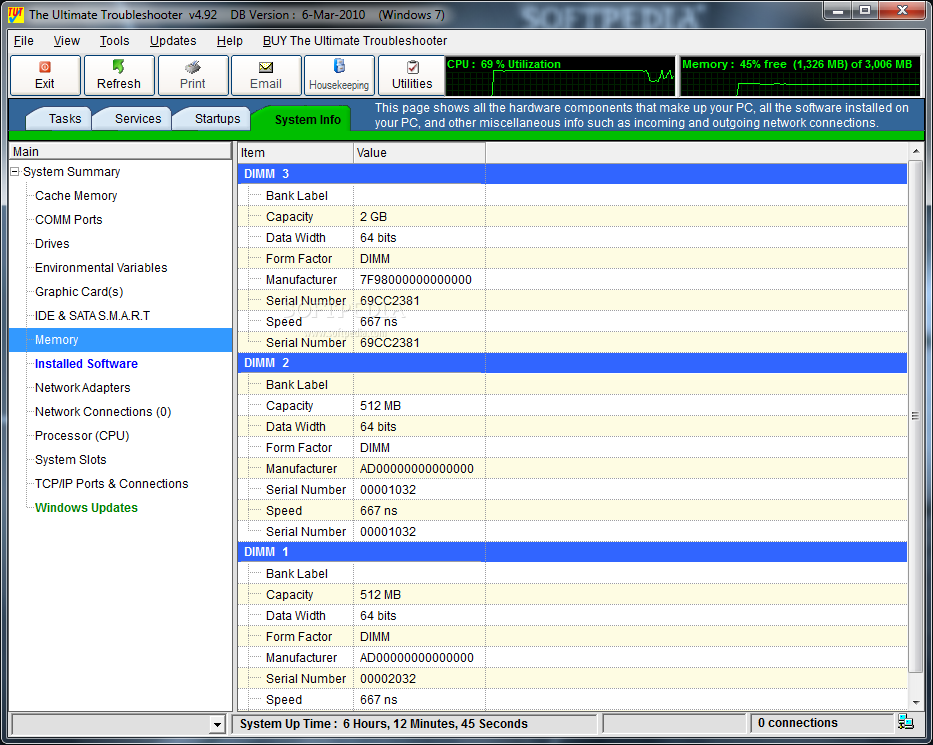Select the DIMM 1 group header
The width and height of the screenshot is (933, 745).
point(572,552)
